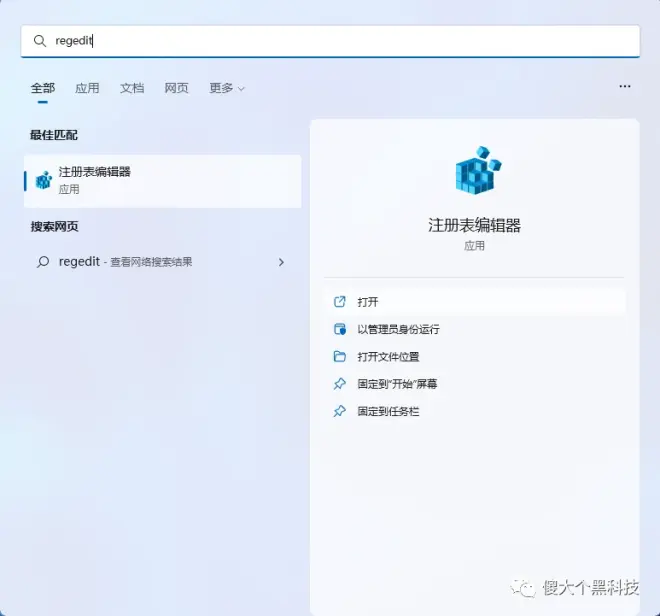Click the open-external icon next to 打开

point(340,301)
